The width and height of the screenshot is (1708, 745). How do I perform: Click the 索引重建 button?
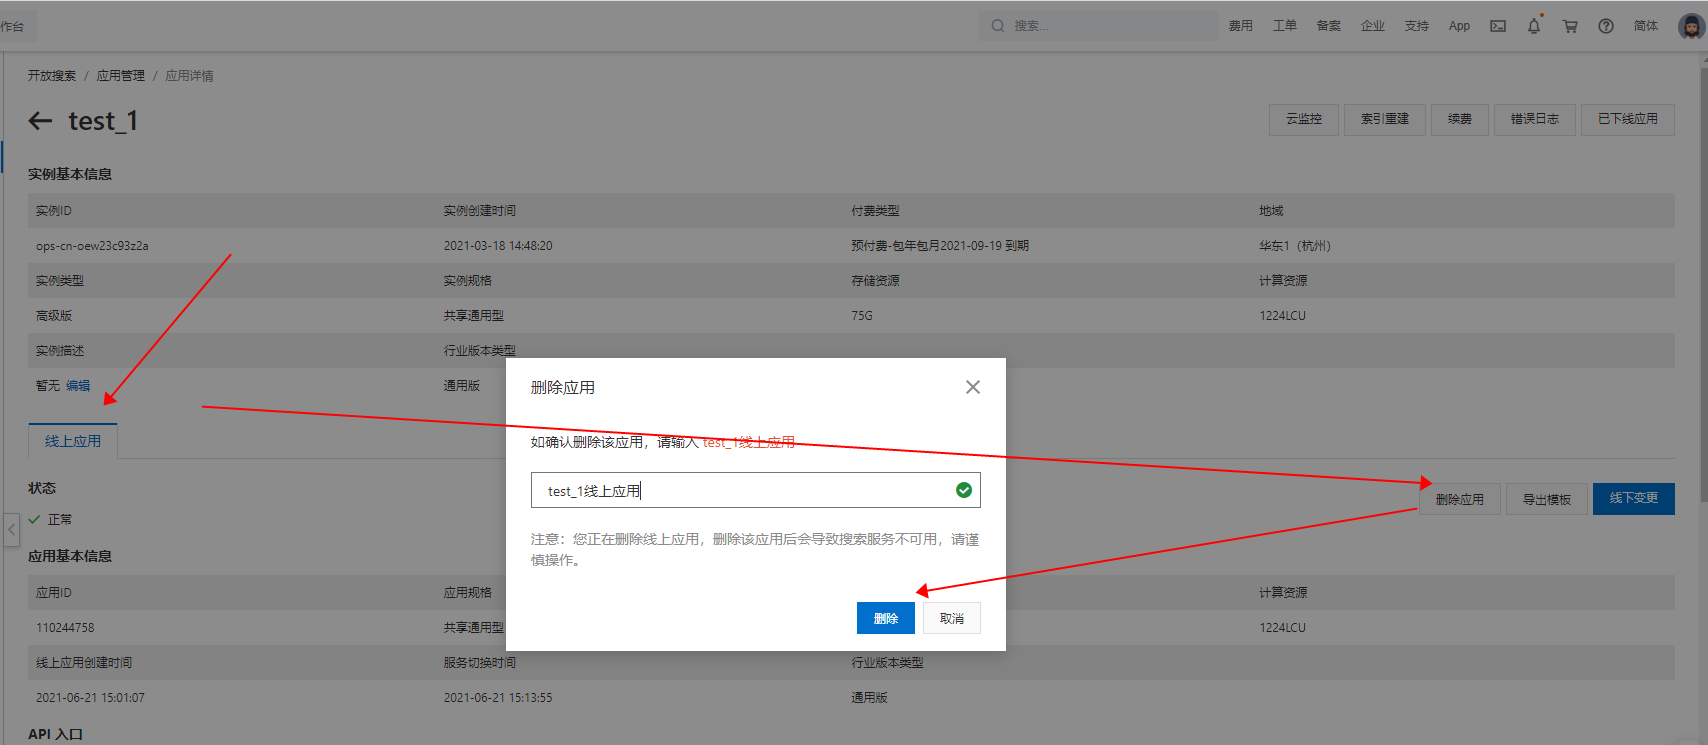click(x=1385, y=119)
